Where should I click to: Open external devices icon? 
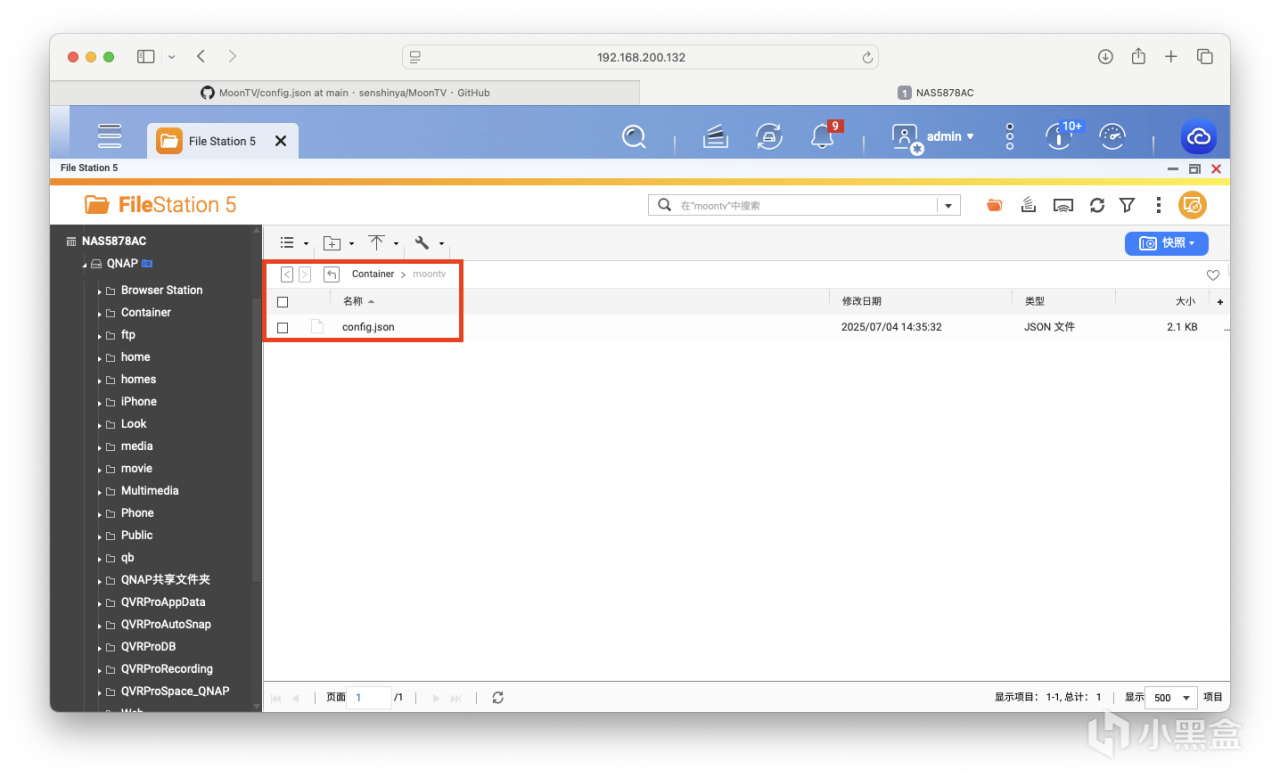click(769, 137)
